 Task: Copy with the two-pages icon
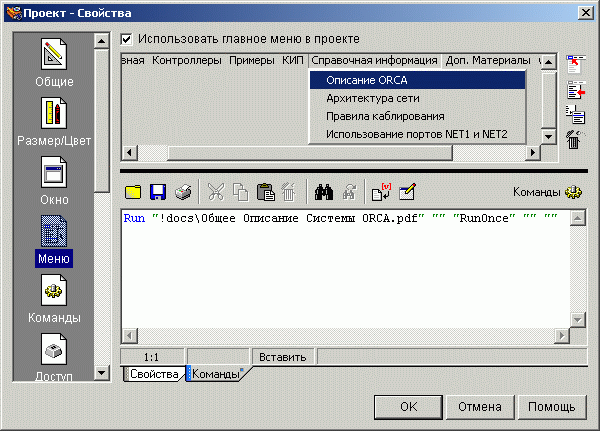pyautogui.click(x=241, y=192)
